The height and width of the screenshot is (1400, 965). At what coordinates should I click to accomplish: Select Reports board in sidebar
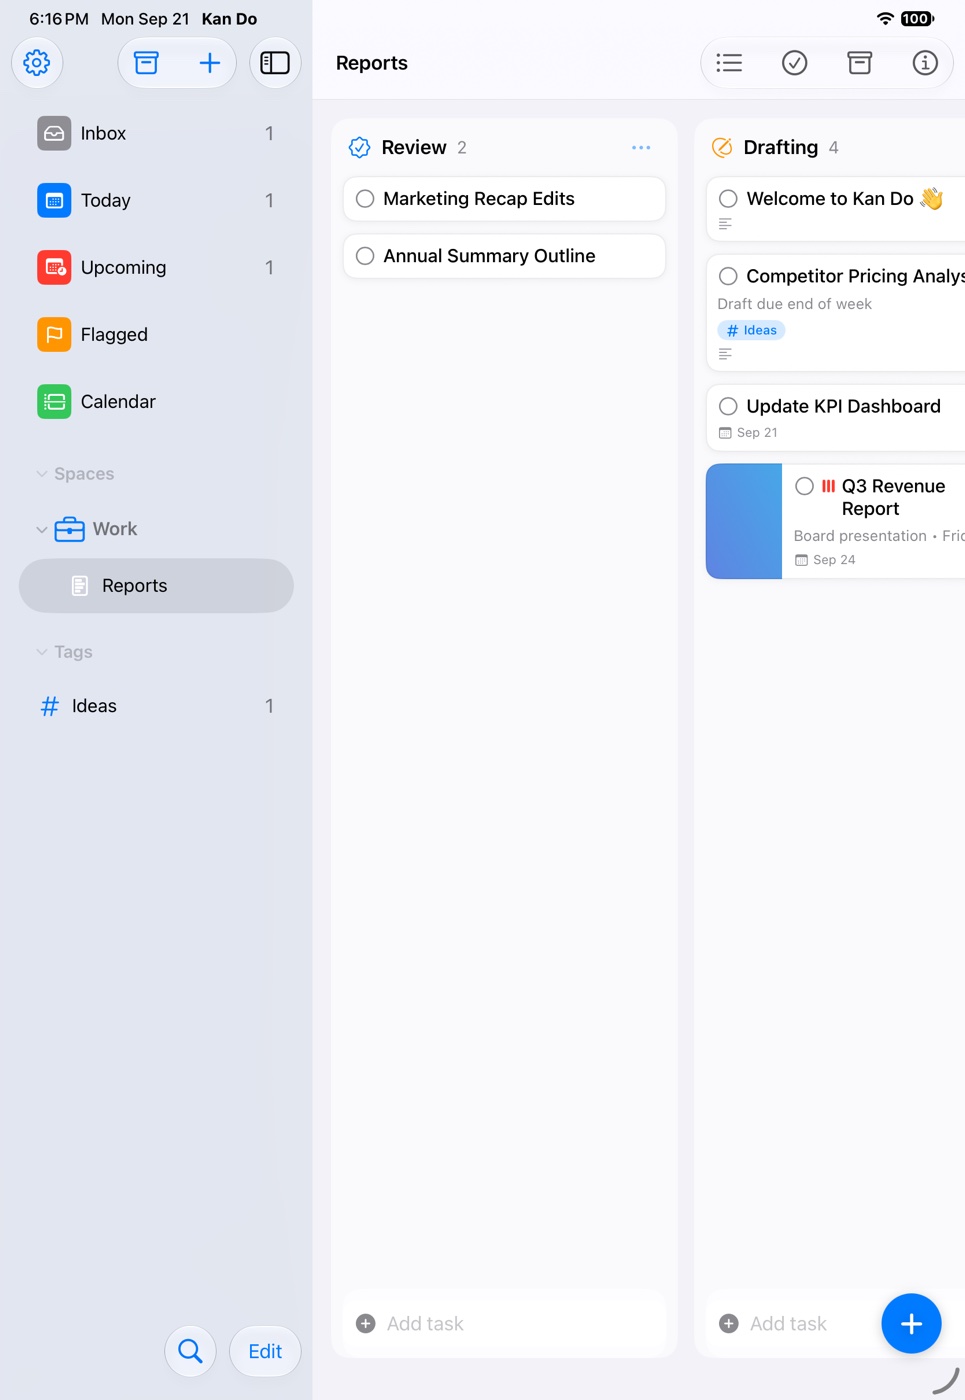coord(156,586)
